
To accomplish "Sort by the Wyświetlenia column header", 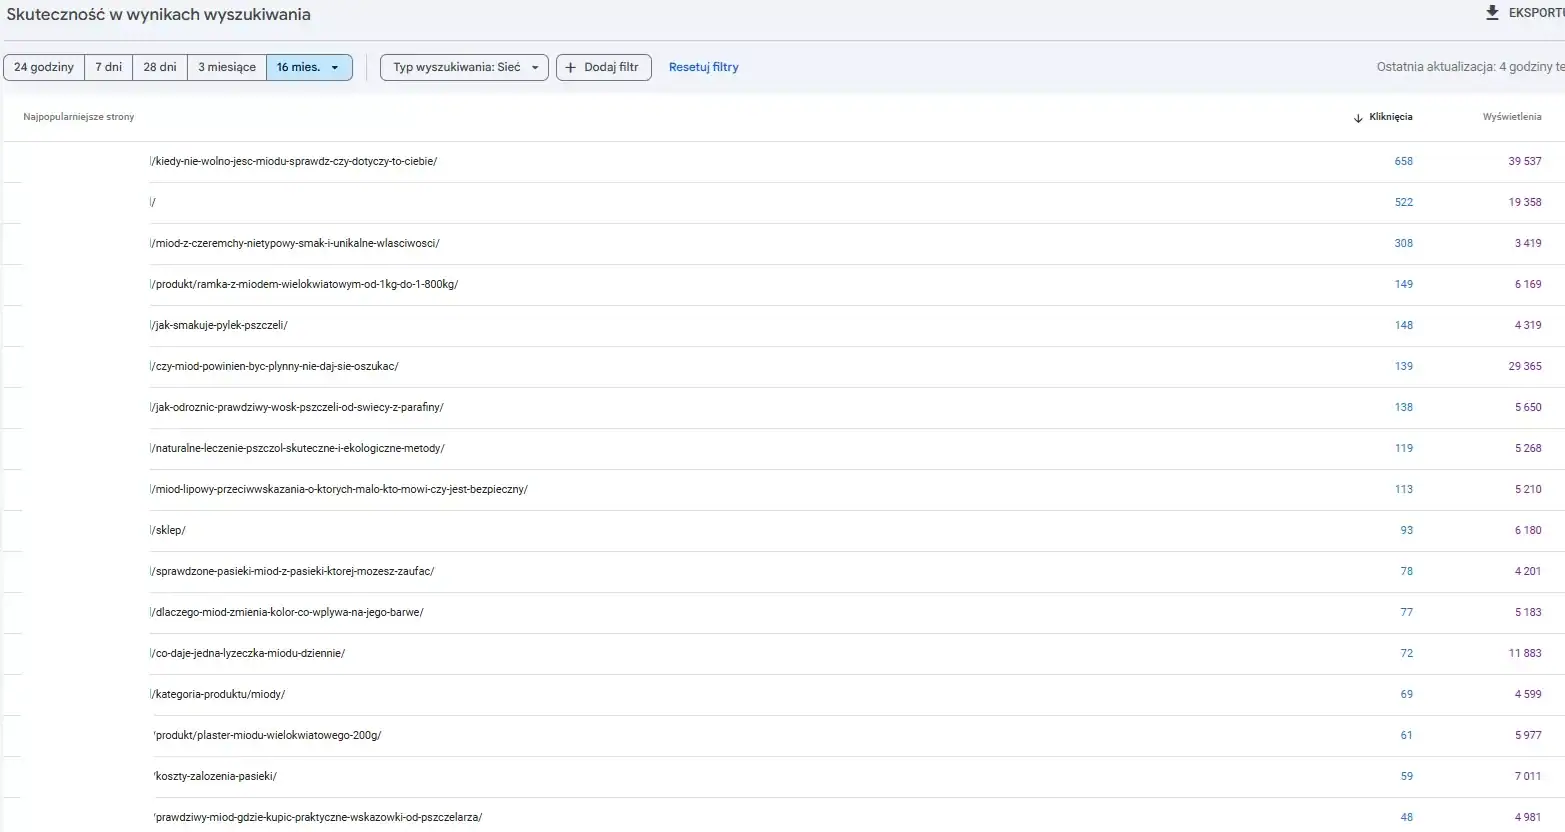I will [1511, 117].
